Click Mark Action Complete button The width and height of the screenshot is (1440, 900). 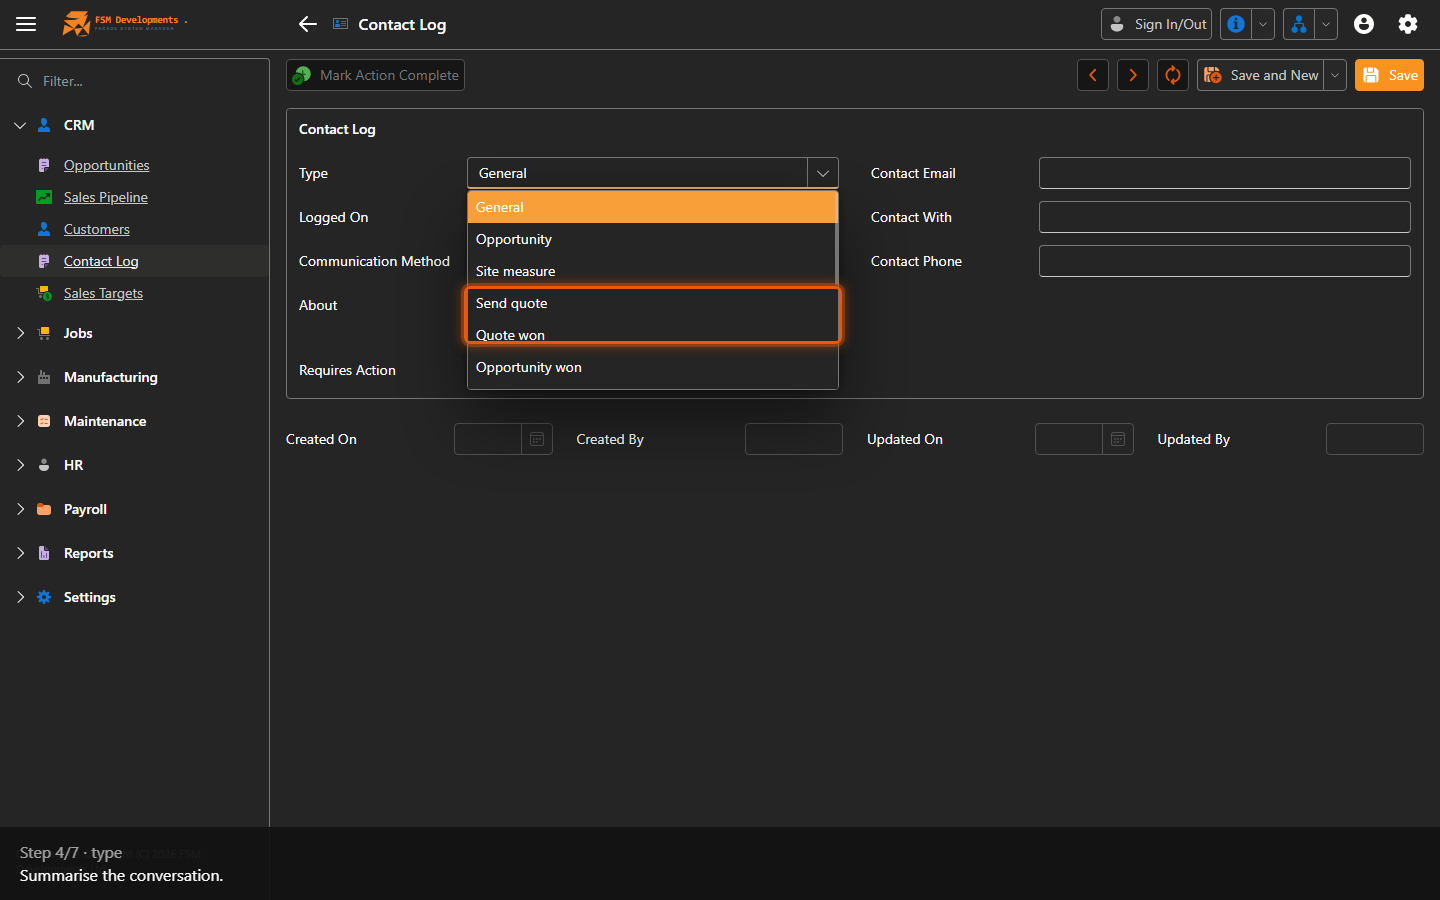(x=375, y=75)
